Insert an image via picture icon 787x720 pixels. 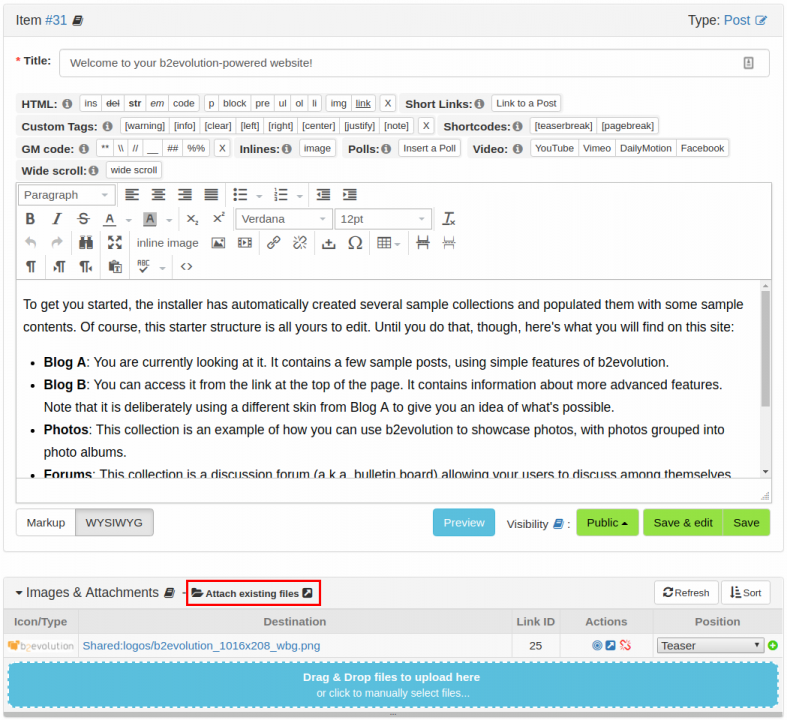218,243
